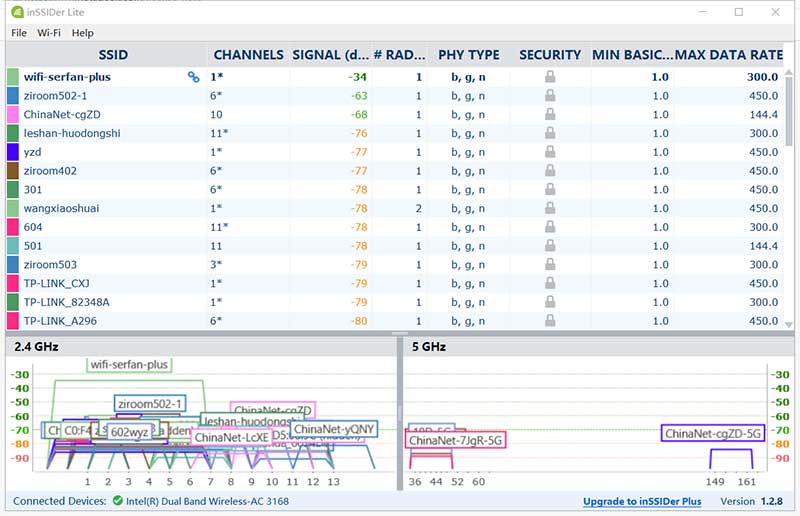Click the lock icon in yzd row
Viewport: 800px width, 516px height.
550,152
